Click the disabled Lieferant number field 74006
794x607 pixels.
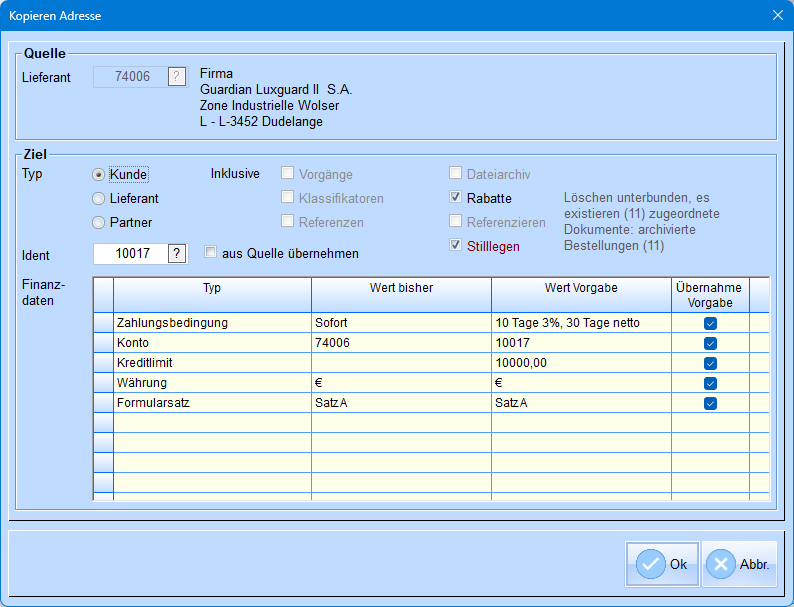click(131, 76)
